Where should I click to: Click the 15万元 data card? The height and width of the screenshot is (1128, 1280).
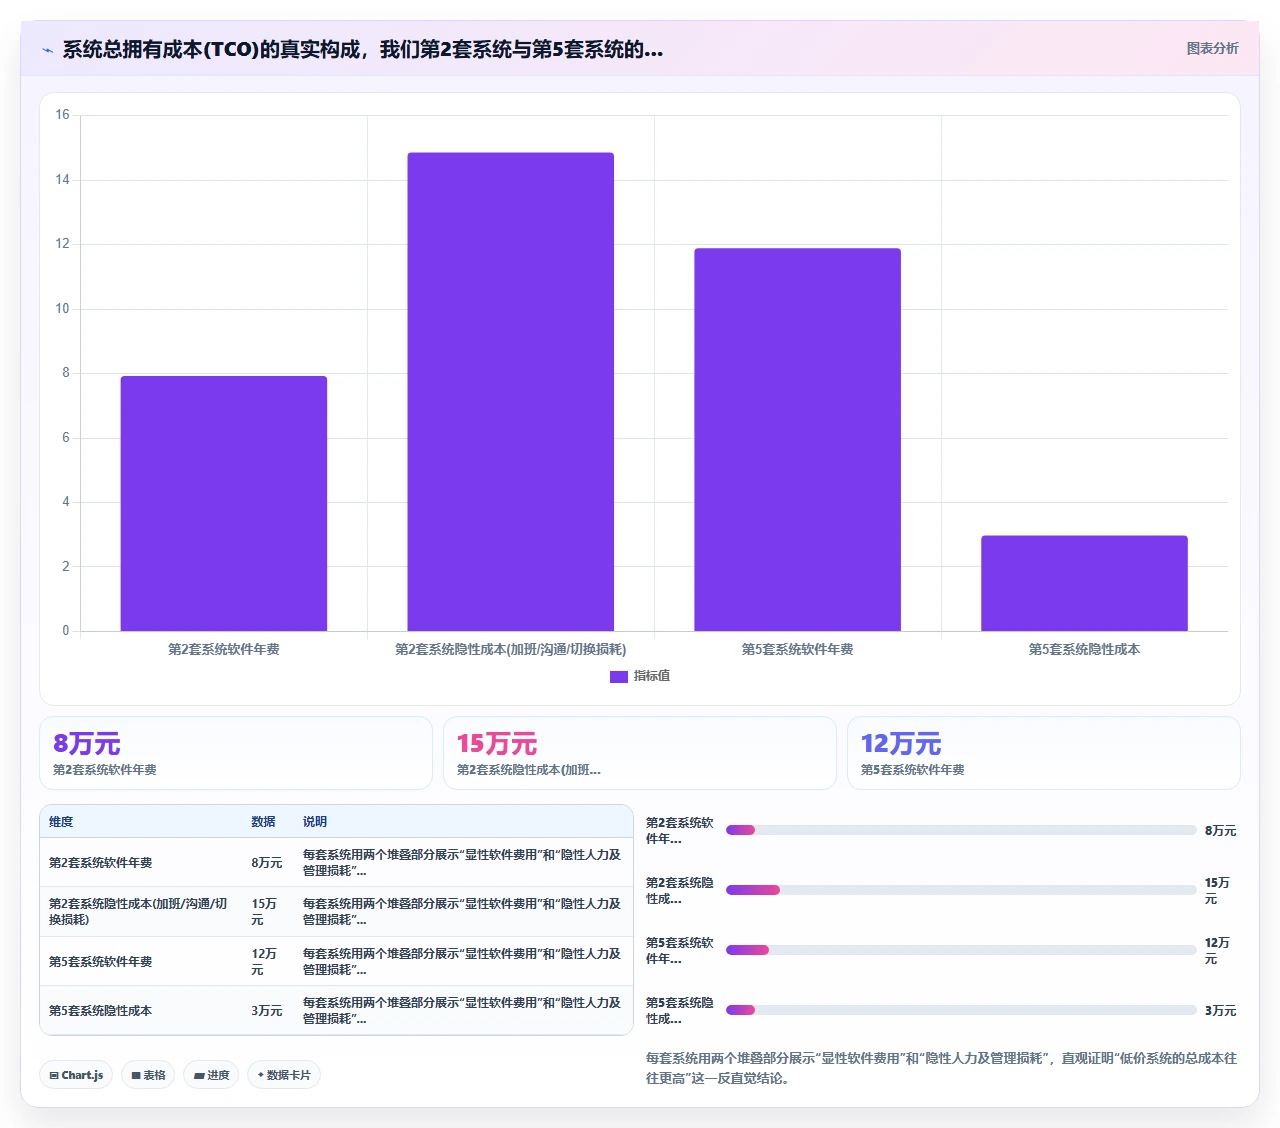click(x=640, y=753)
